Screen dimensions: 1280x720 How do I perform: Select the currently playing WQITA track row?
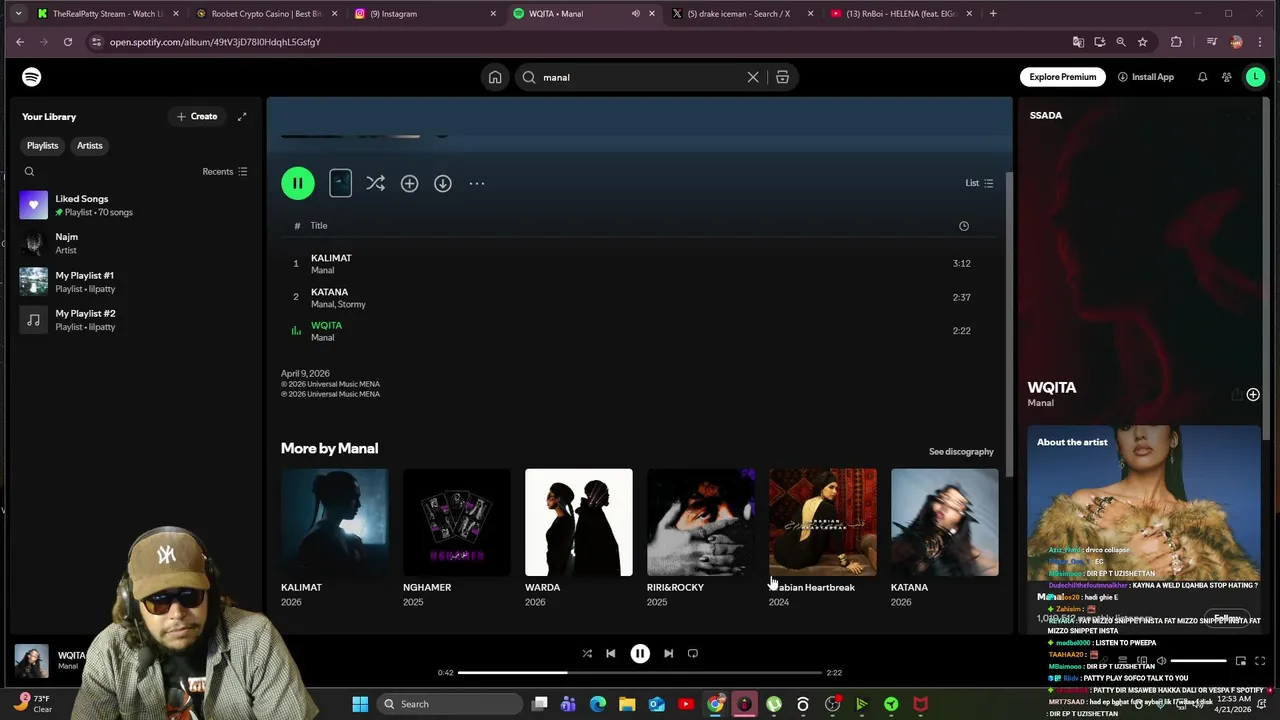[x=639, y=331]
